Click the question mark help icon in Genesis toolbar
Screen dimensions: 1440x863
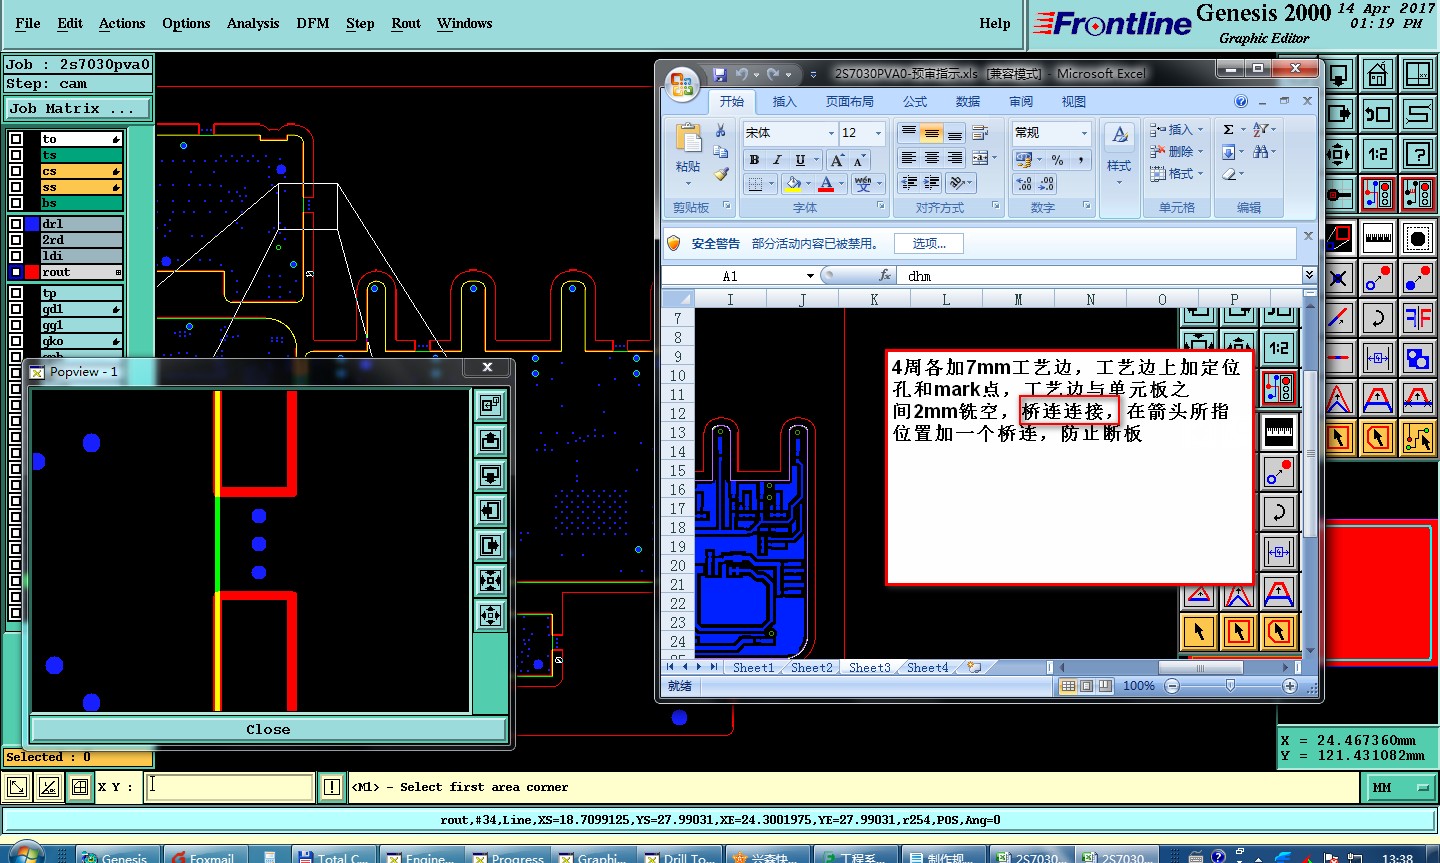[1417, 154]
